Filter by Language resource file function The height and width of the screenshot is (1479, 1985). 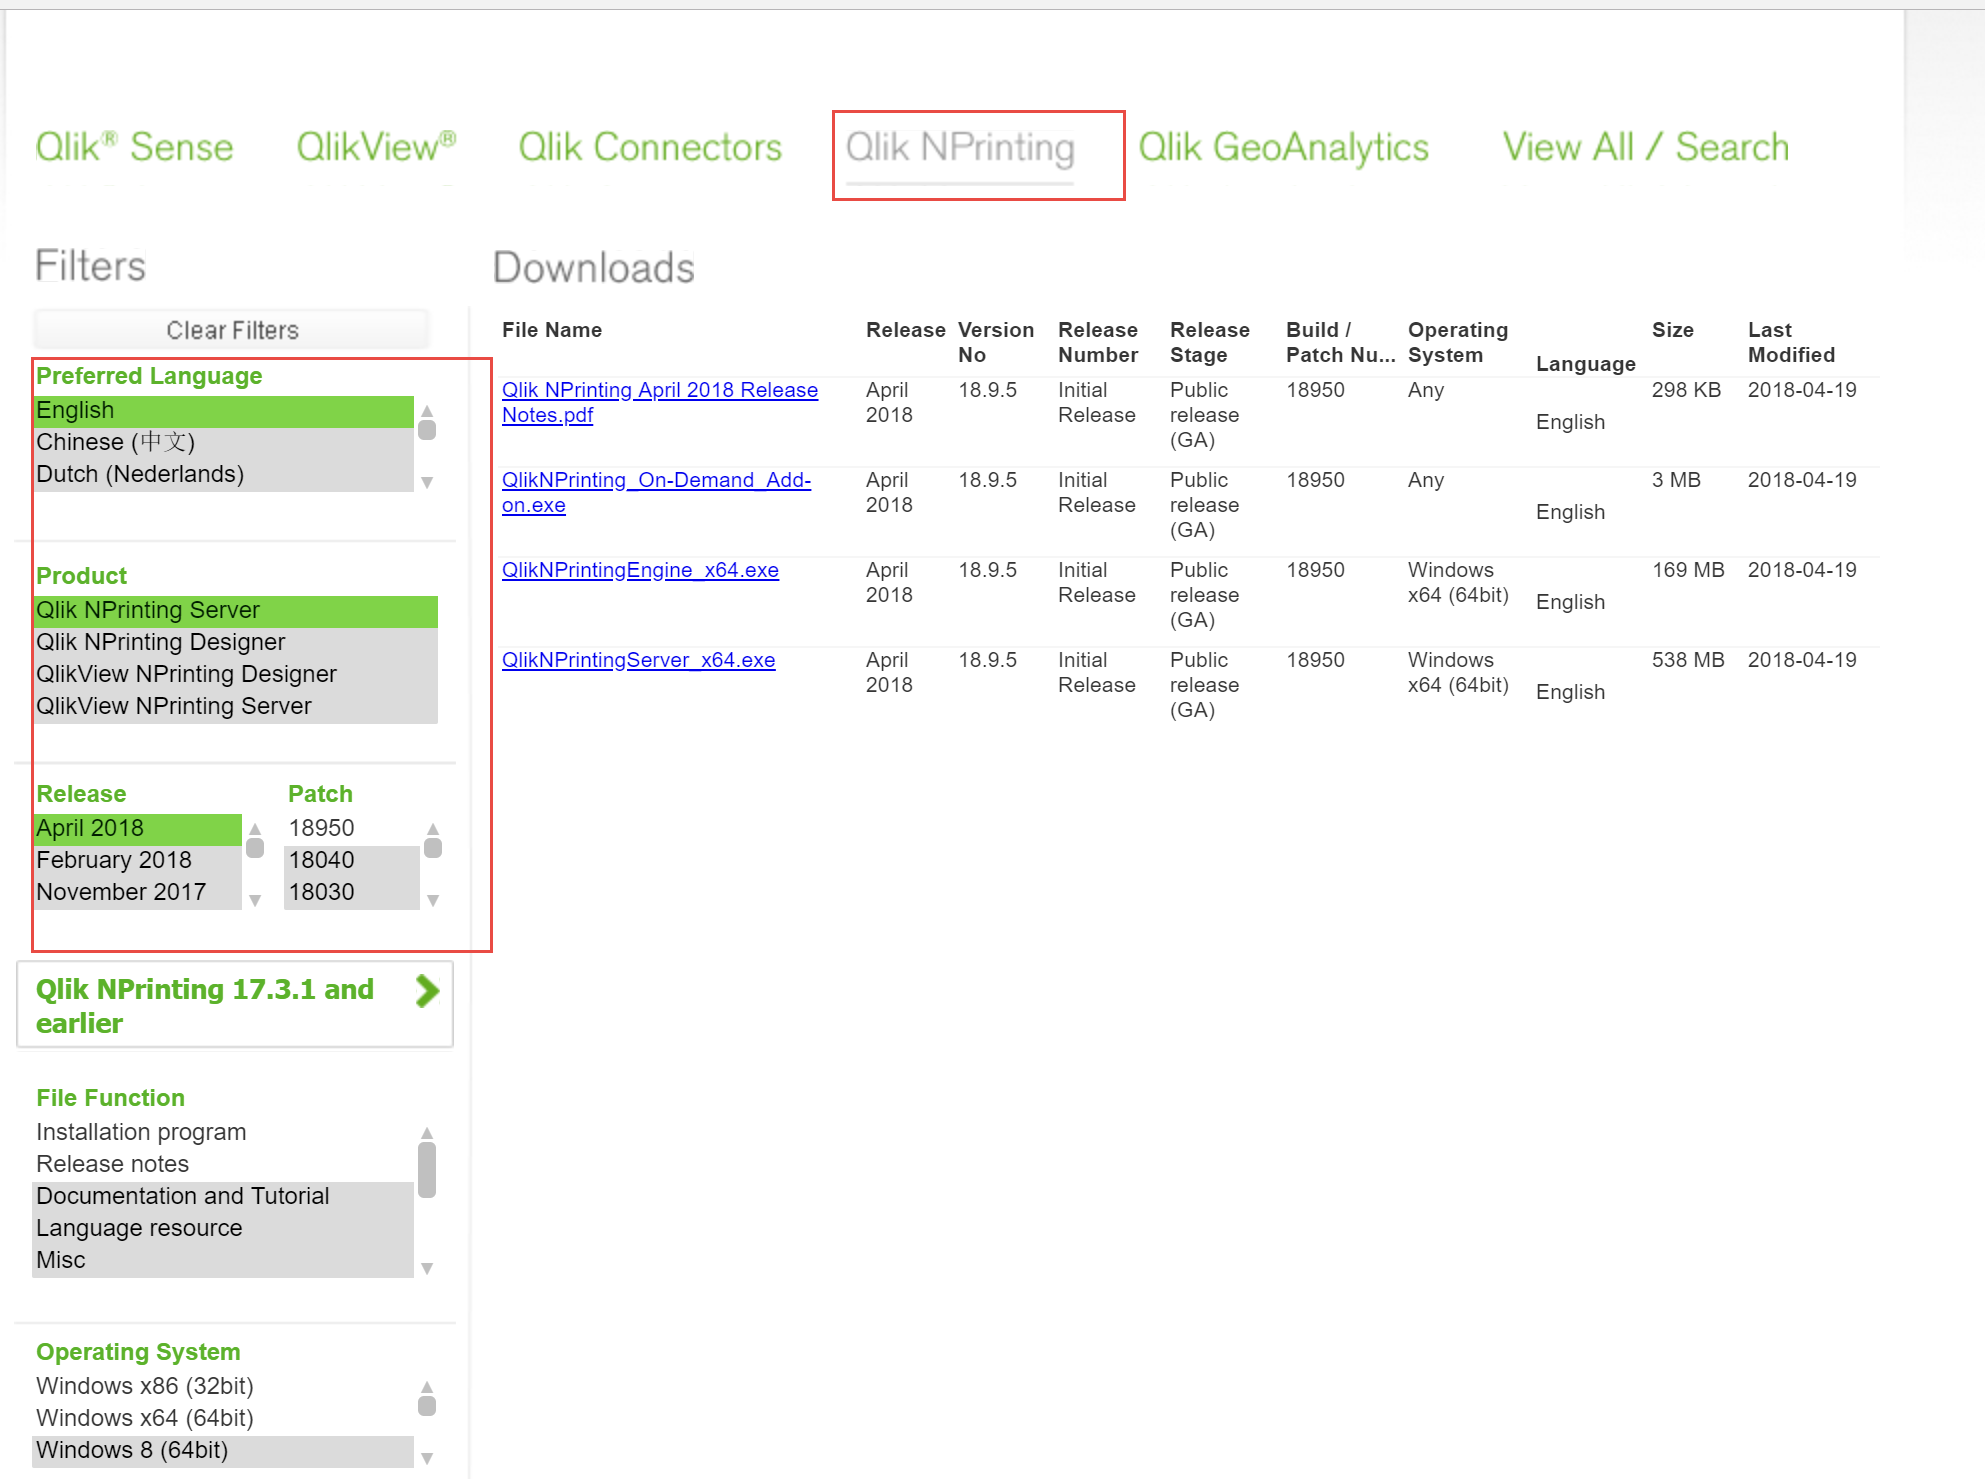(x=224, y=1228)
